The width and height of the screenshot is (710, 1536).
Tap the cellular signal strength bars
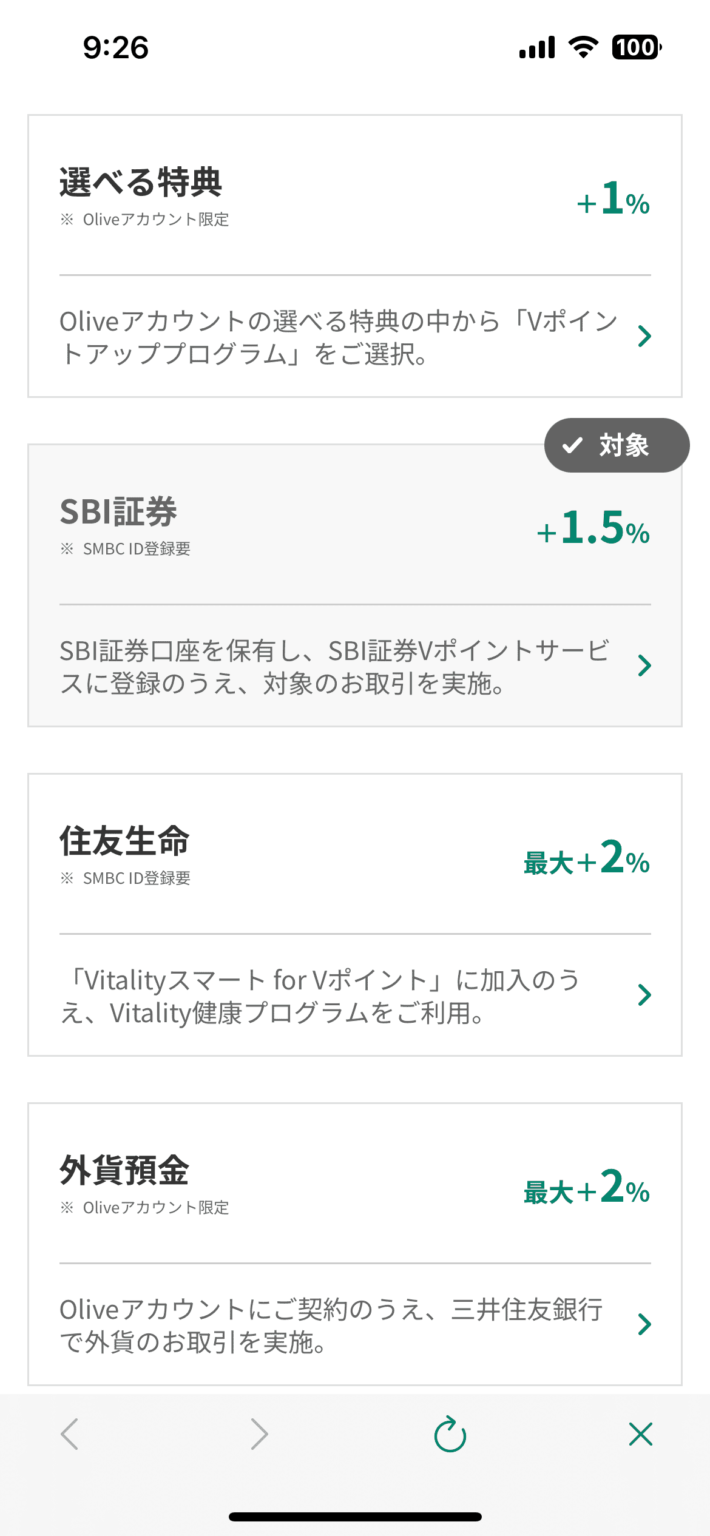[535, 46]
